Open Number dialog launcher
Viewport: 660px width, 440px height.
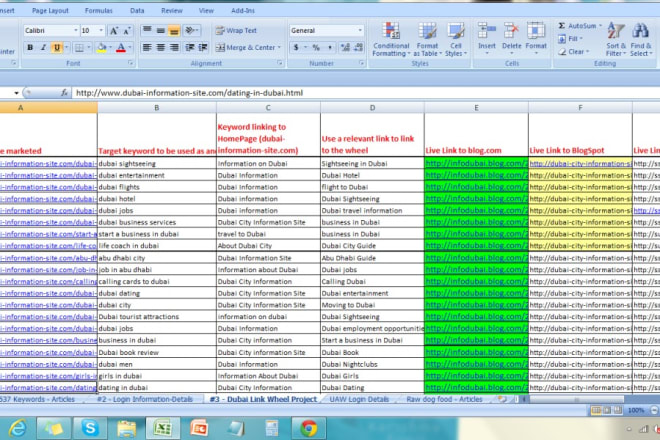point(361,63)
